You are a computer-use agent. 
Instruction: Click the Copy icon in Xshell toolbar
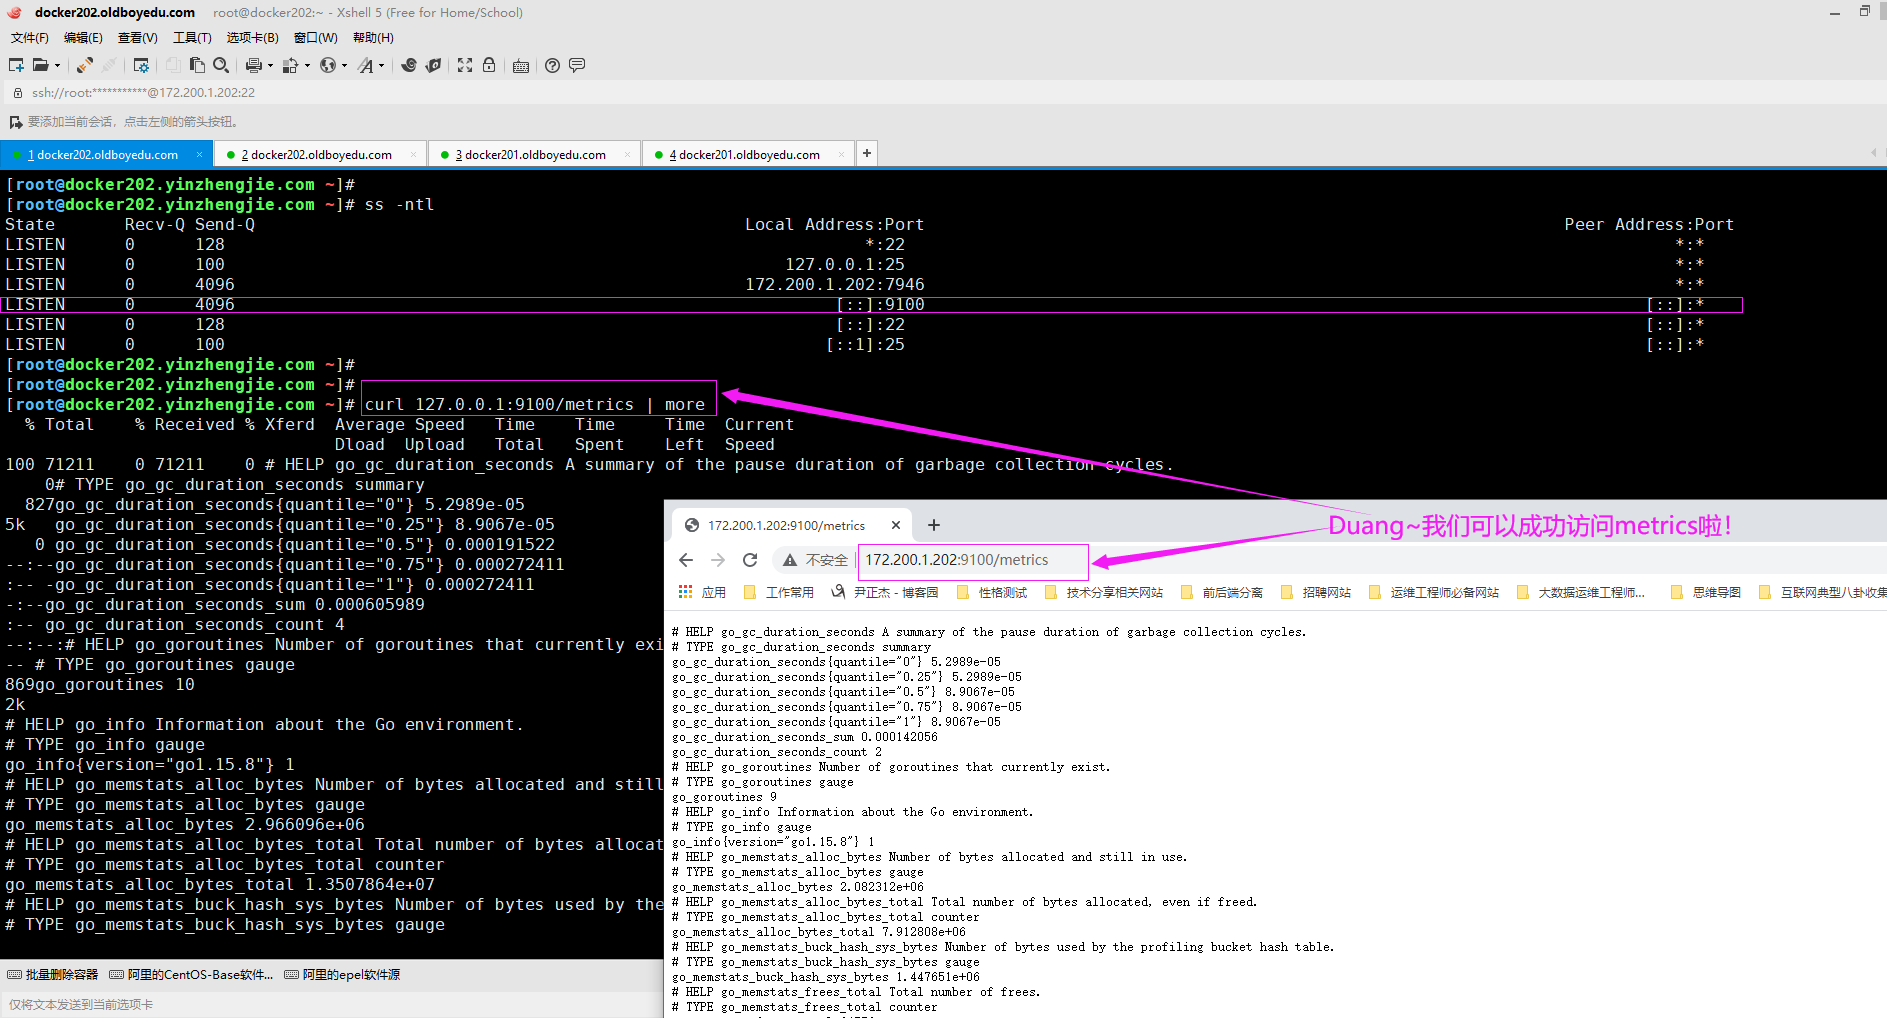(x=173, y=65)
